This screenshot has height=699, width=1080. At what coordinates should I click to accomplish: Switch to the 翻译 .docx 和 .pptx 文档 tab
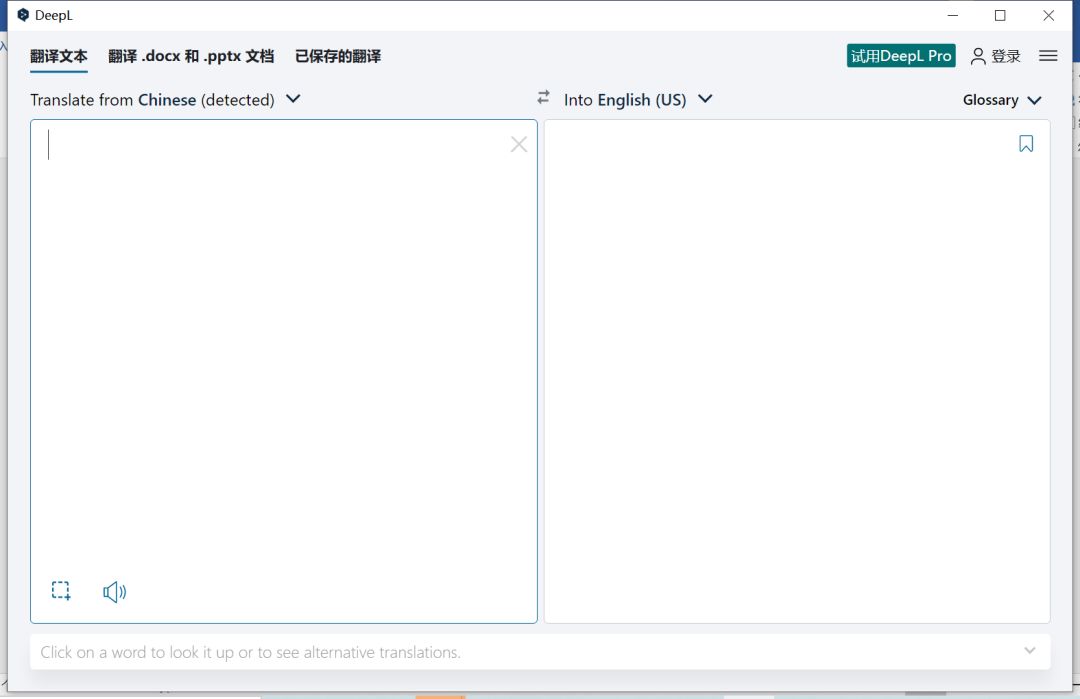[x=190, y=56]
